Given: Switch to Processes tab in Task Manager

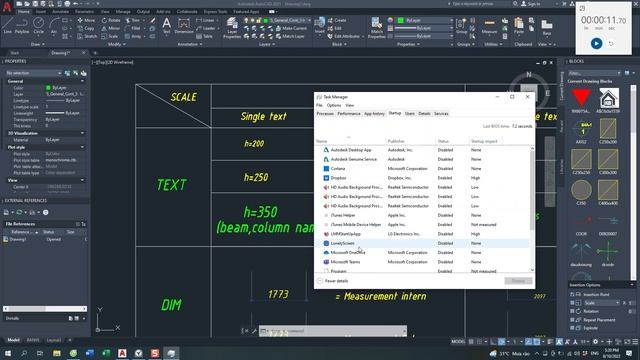Looking at the screenshot, I should pos(325,113).
